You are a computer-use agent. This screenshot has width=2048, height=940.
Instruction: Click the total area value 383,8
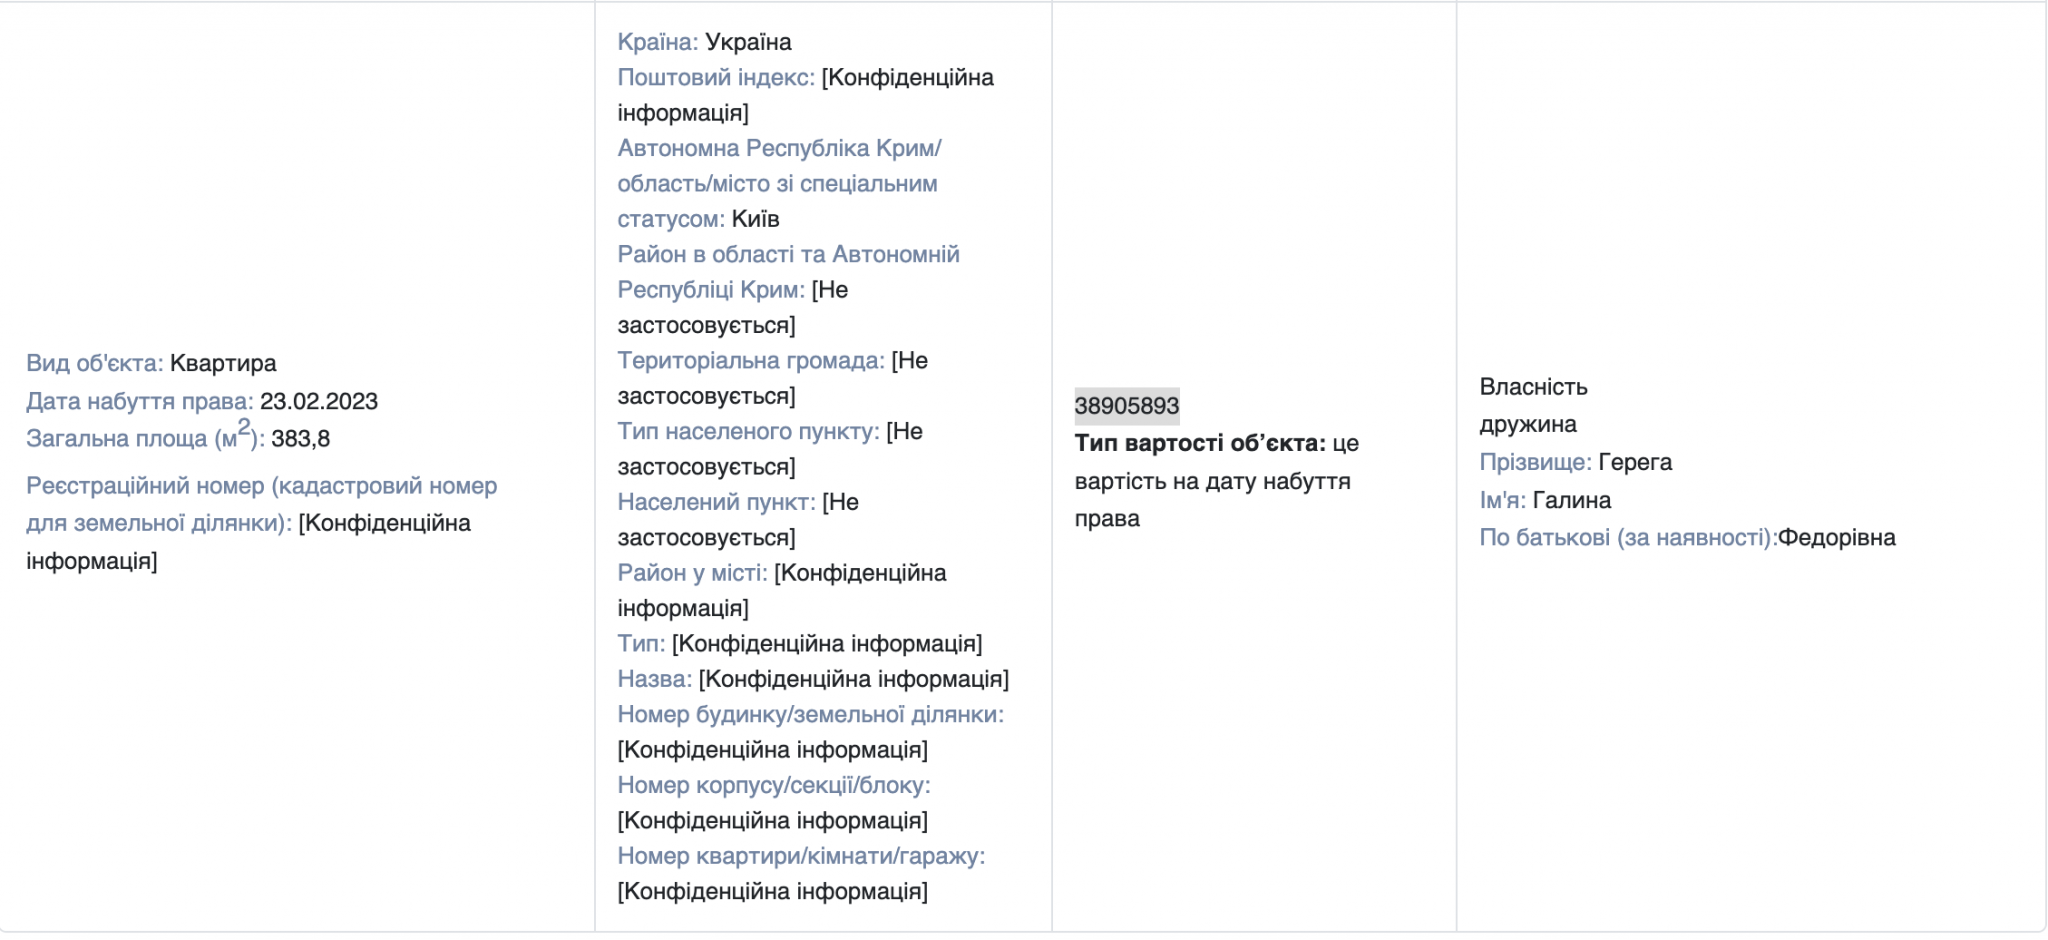tap(300, 439)
